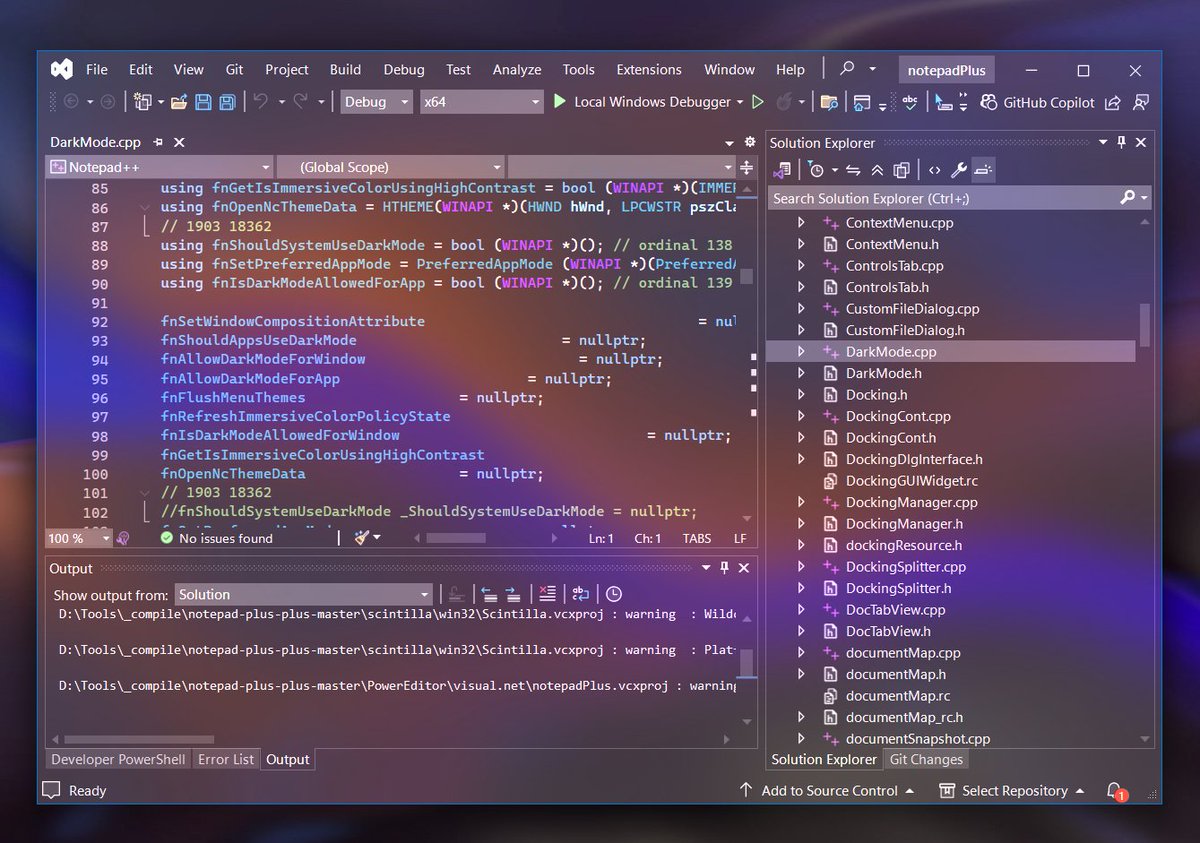Open the Debug configuration dropdown

pyautogui.click(x=376, y=102)
